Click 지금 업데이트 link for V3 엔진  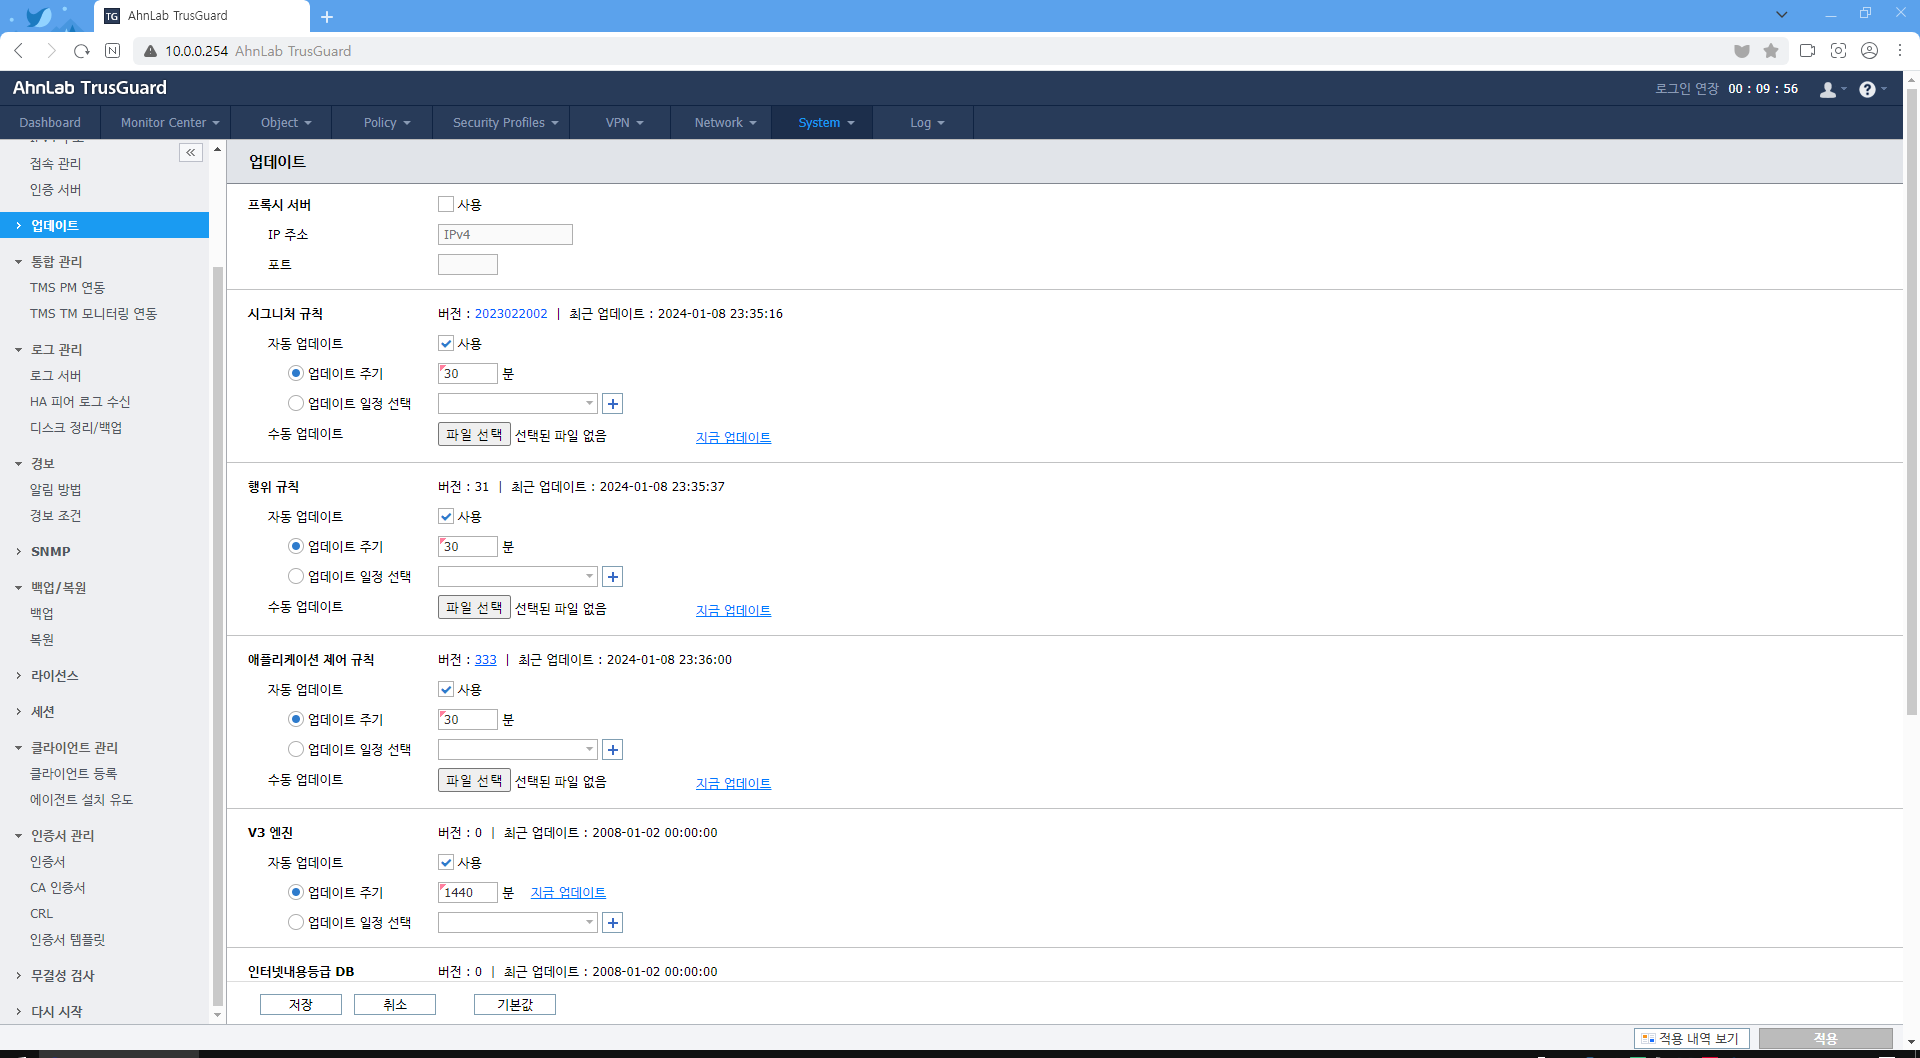point(568,893)
